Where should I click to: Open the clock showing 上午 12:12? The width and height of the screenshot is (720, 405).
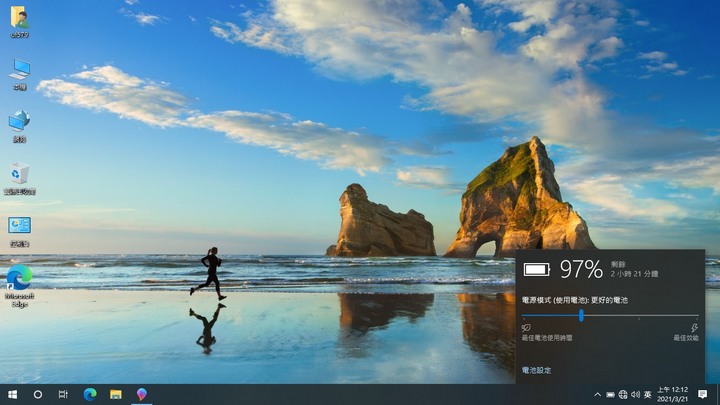[x=673, y=394]
